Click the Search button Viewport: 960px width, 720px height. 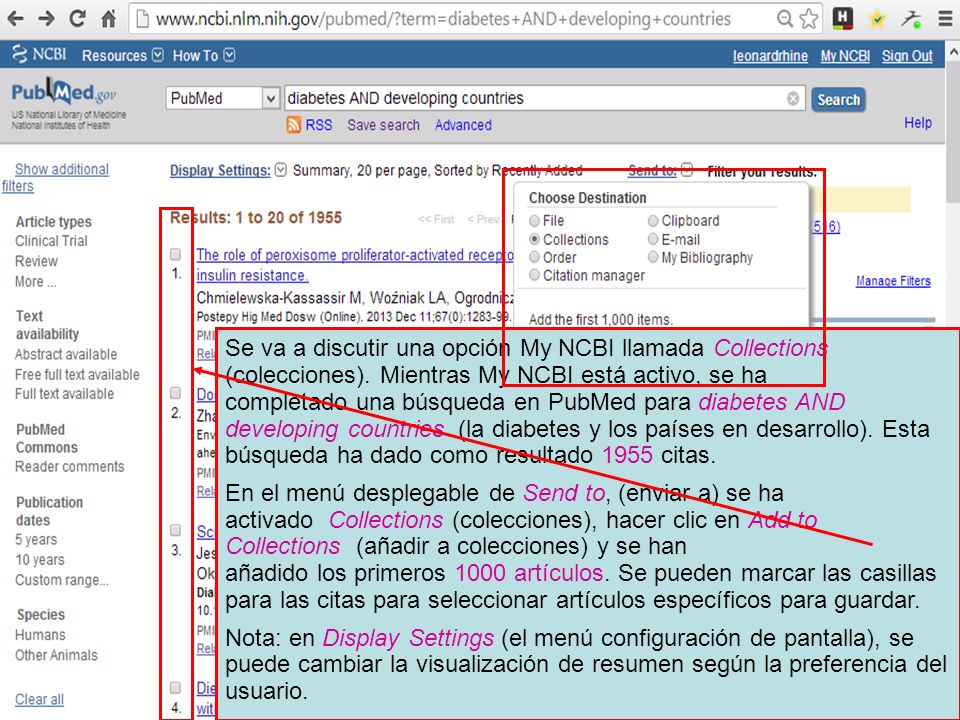click(x=838, y=99)
